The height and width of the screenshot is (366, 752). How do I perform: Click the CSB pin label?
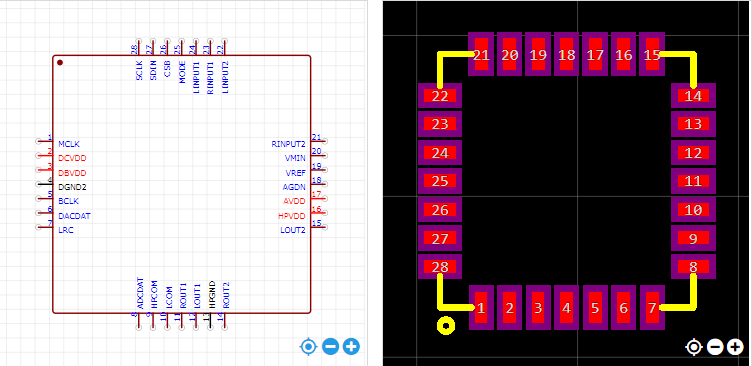coord(167,69)
